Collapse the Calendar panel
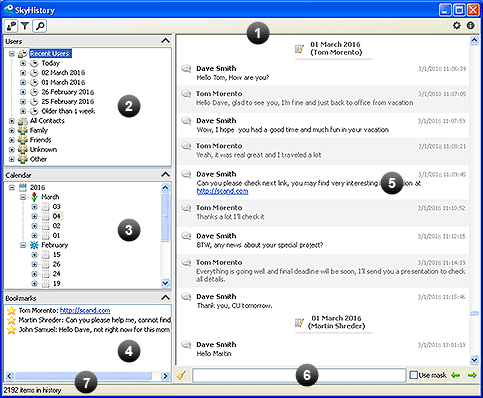The height and width of the screenshot is (398, 483). coord(165,175)
